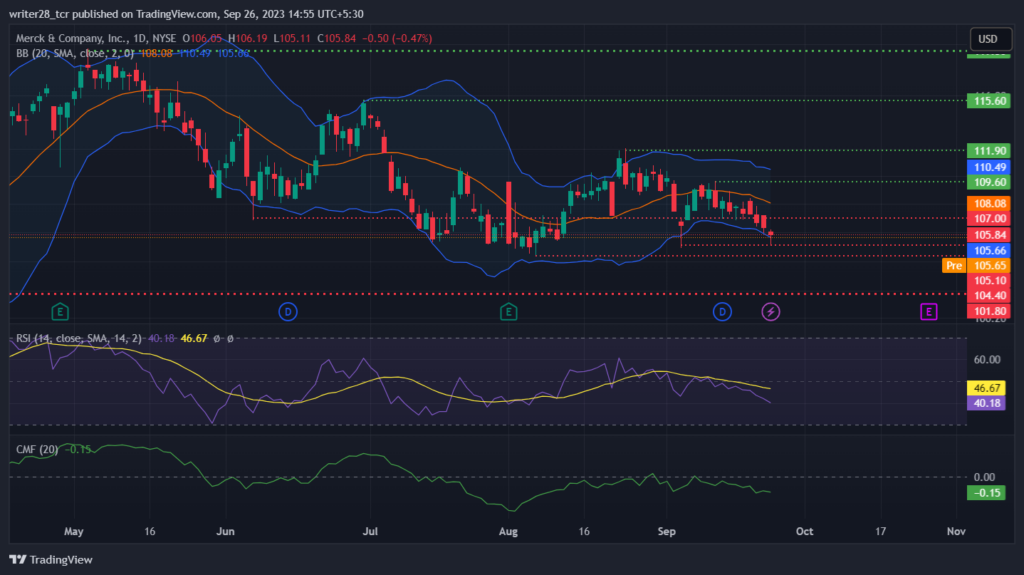Click the green earnings E marker near May
This screenshot has width=1024, height=575.
pyautogui.click(x=60, y=312)
